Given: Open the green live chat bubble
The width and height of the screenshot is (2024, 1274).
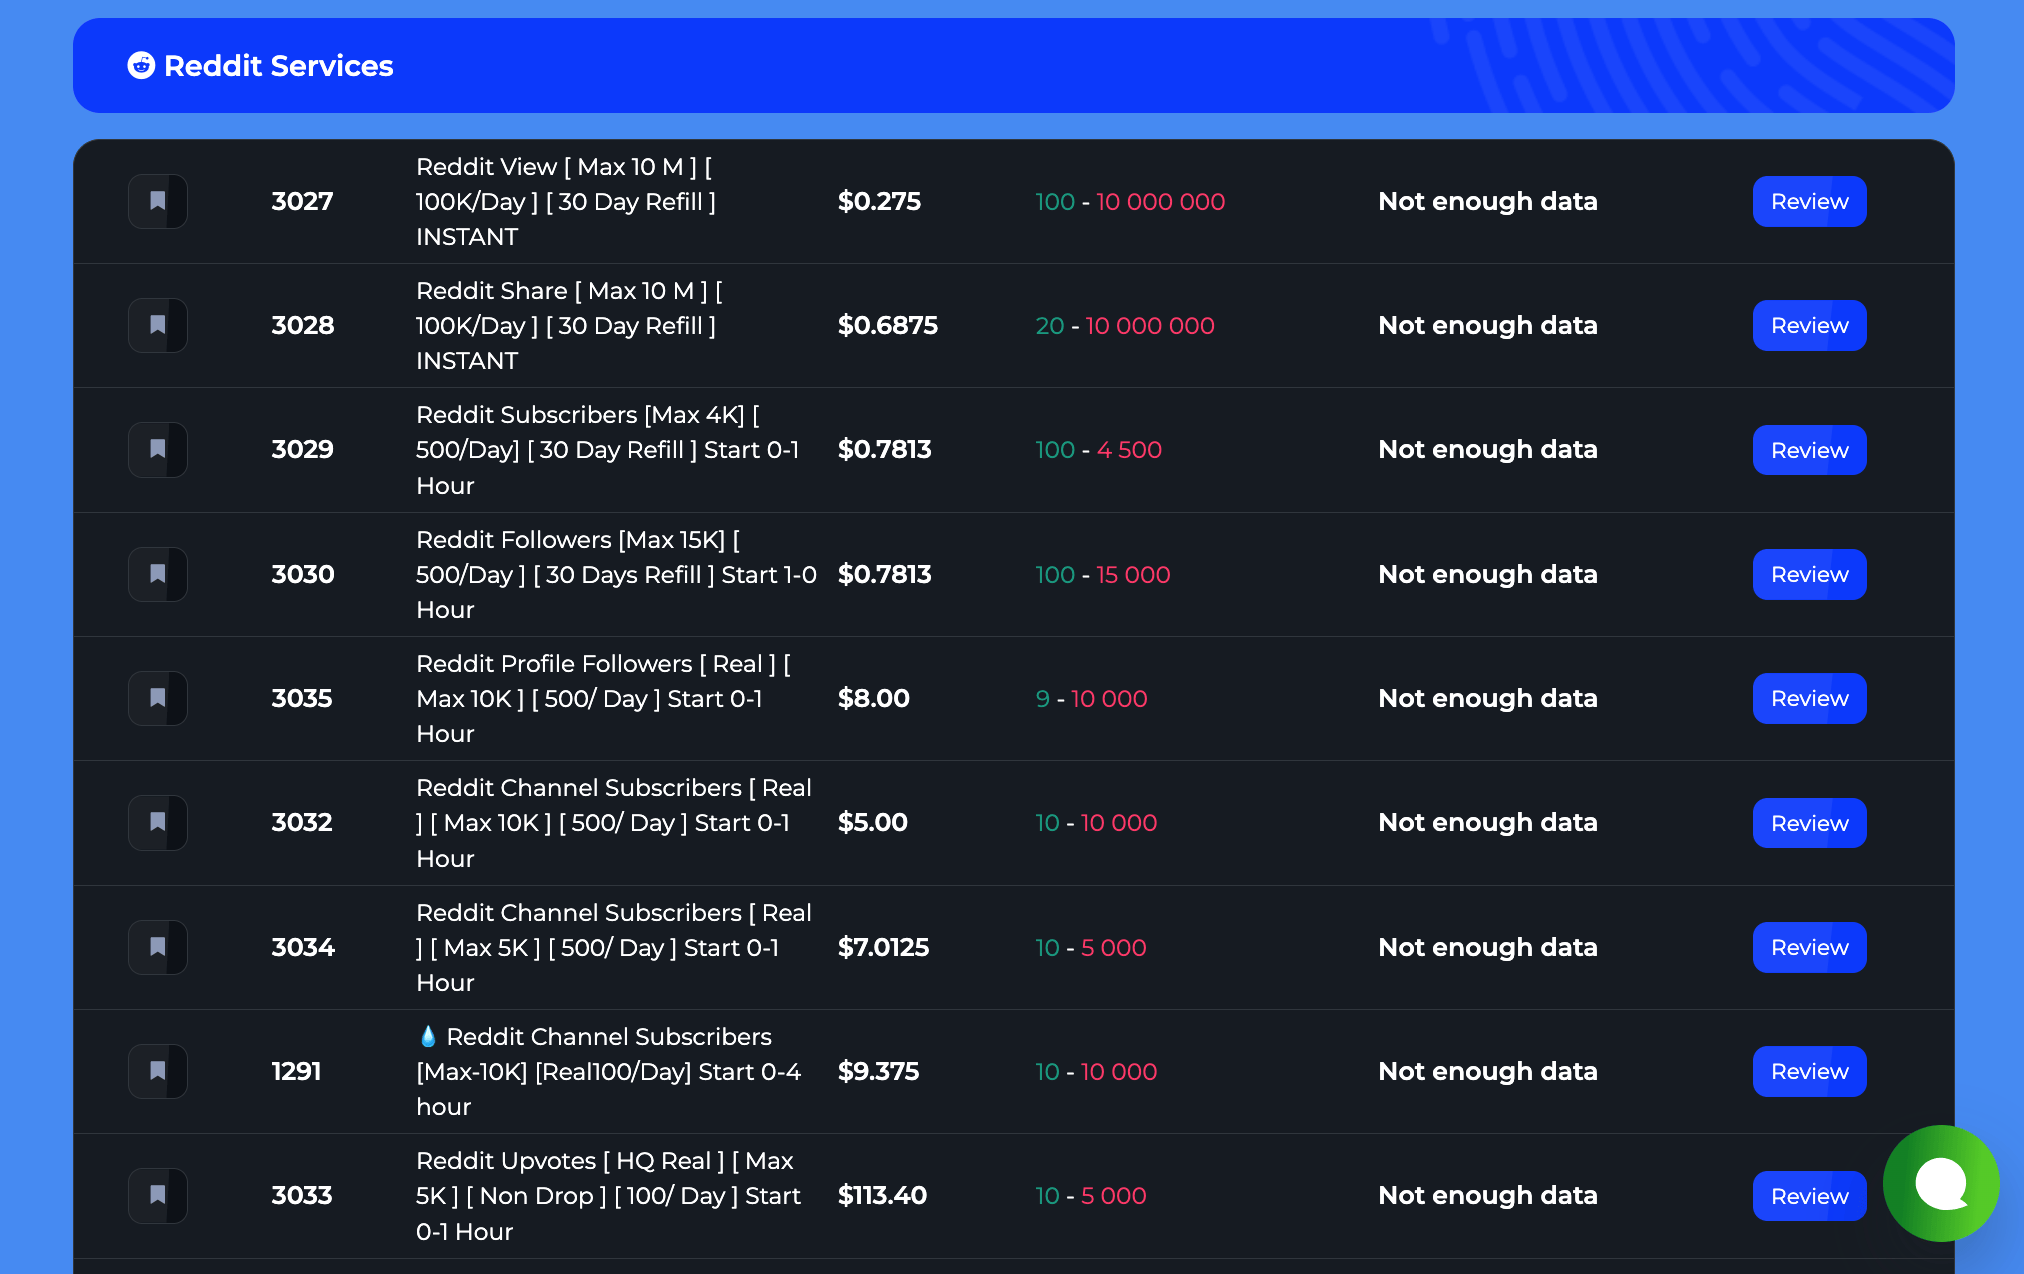Looking at the screenshot, I should [1940, 1183].
